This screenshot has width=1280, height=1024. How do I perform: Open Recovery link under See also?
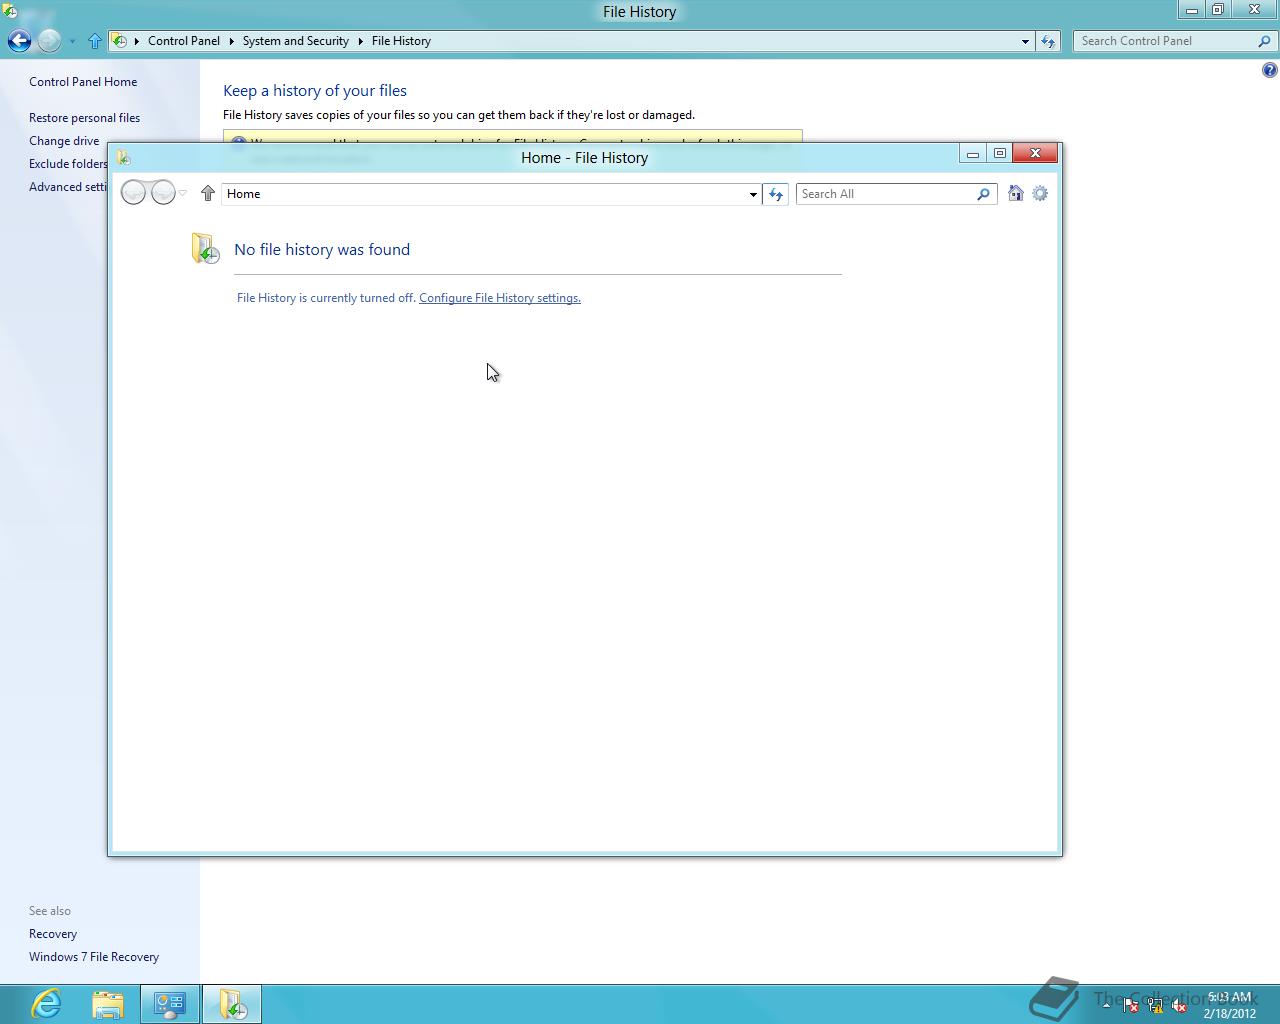coord(53,934)
